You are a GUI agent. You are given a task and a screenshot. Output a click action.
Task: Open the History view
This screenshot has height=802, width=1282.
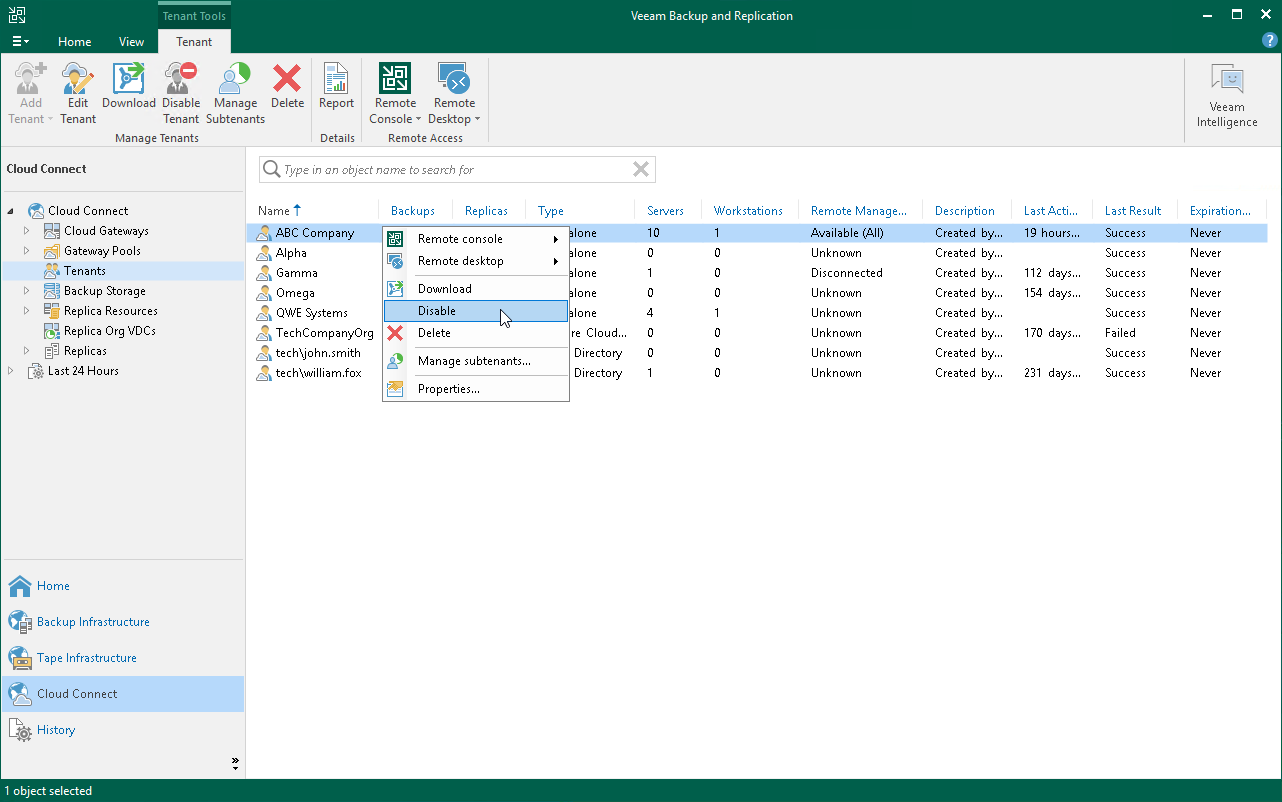122,730
